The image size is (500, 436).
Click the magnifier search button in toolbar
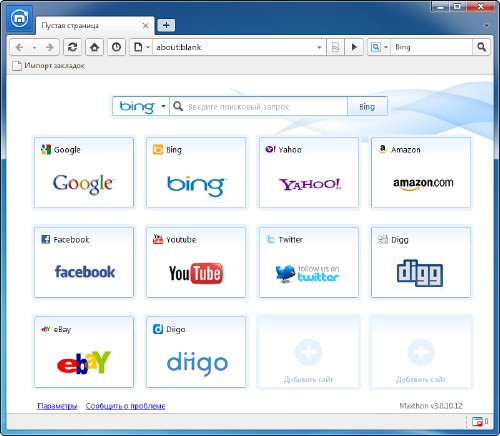pyautogui.click(x=481, y=47)
